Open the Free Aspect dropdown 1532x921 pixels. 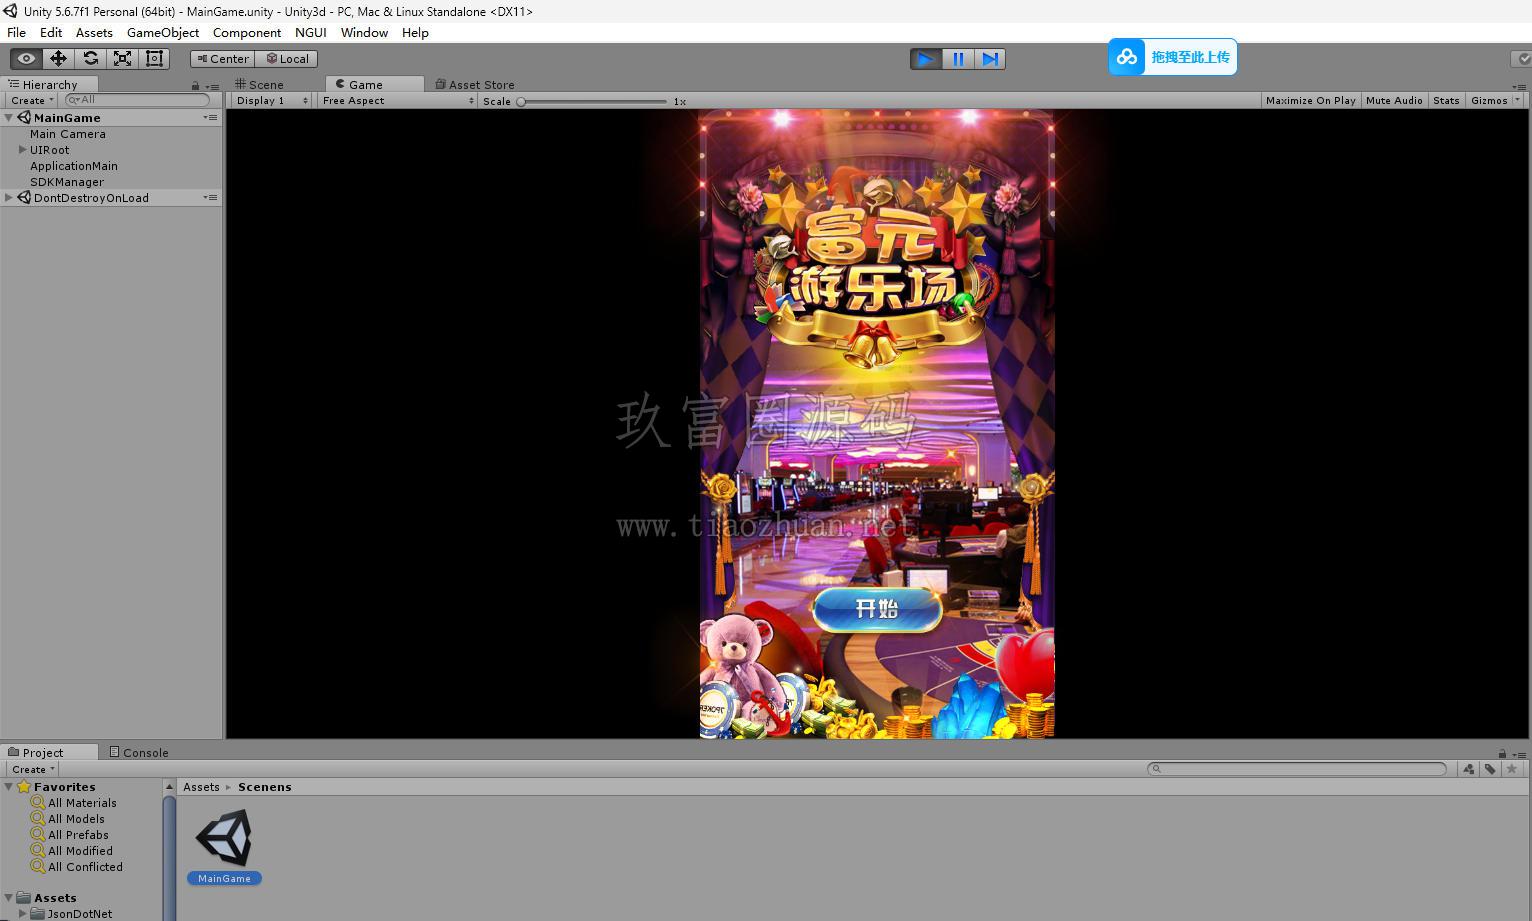click(x=397, y=101)
